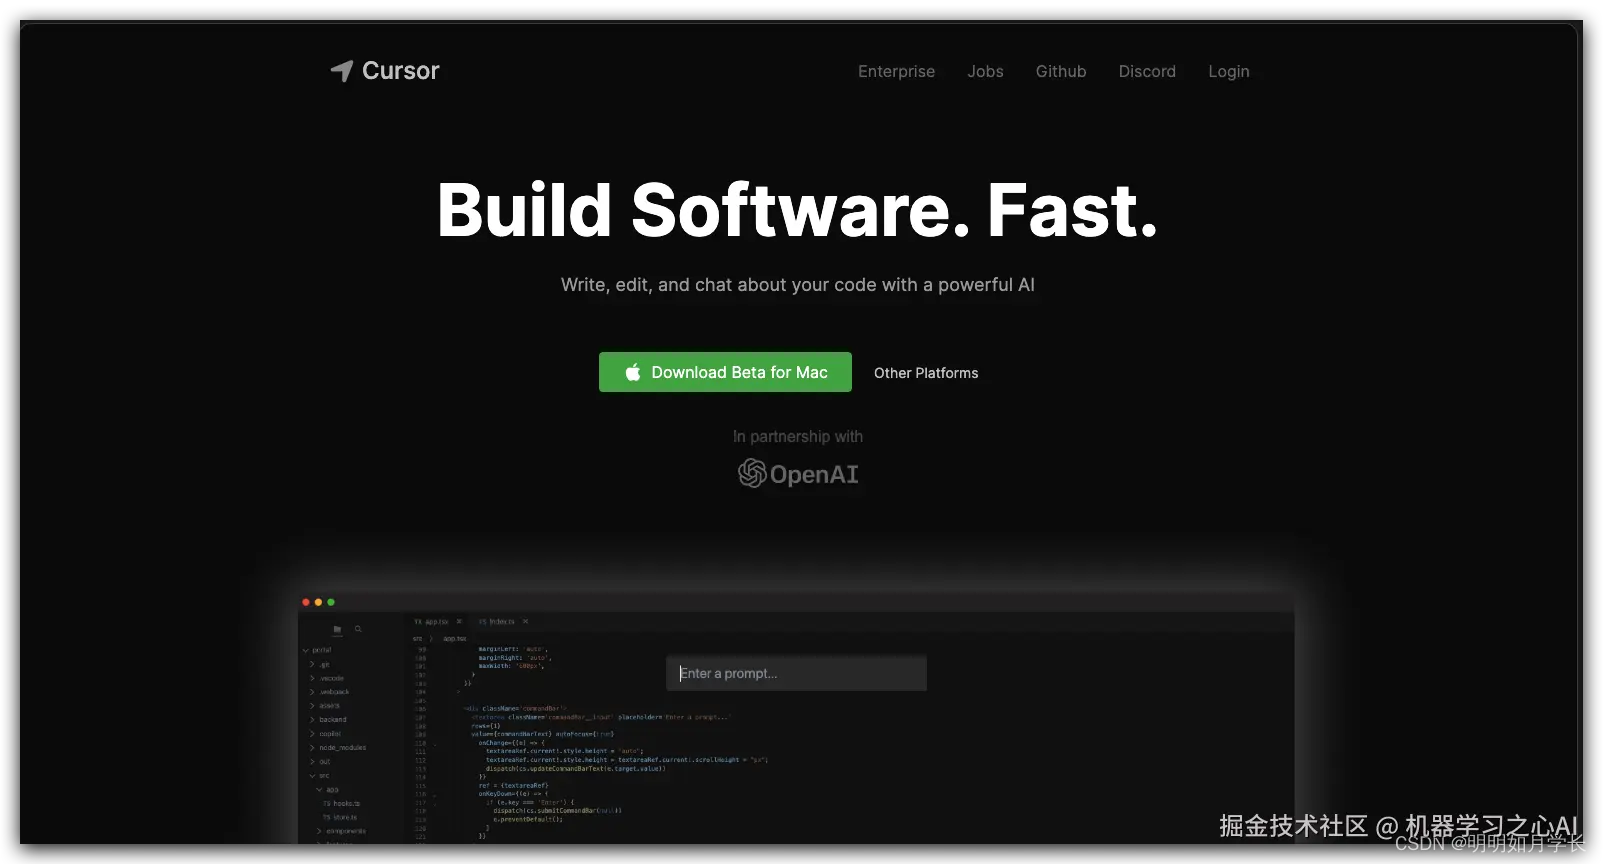
Task: Click the OpenAI logo
Action: point(798,474)
